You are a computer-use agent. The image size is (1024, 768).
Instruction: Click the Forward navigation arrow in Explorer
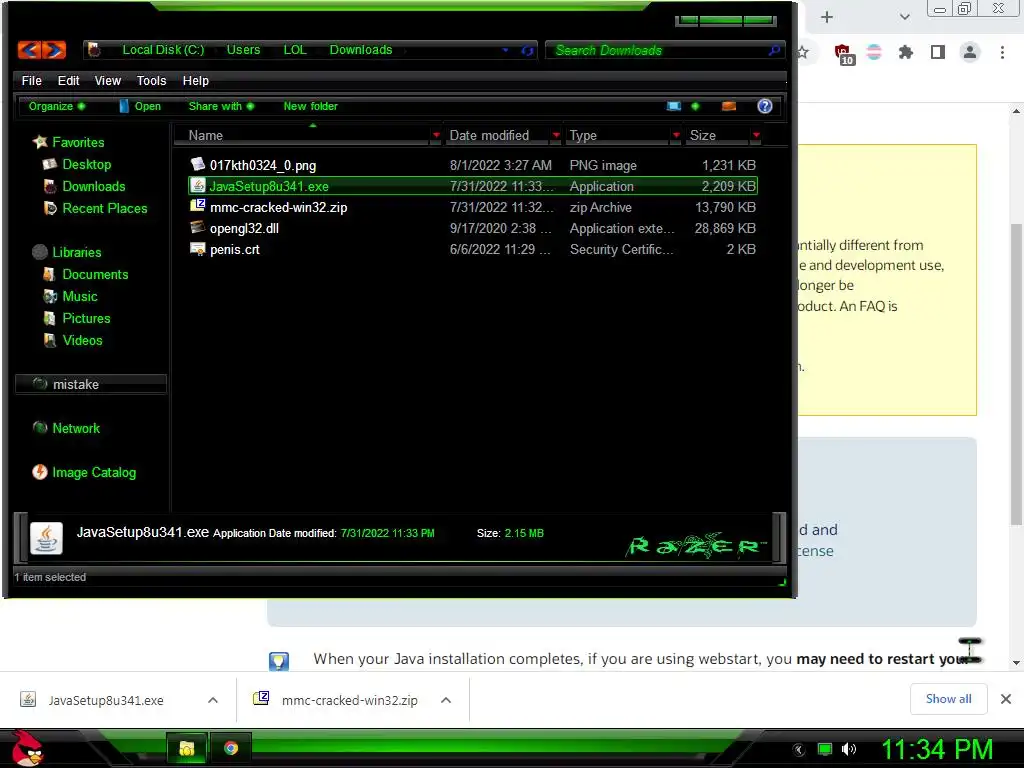pyautogui.click(x=54, y=50)
